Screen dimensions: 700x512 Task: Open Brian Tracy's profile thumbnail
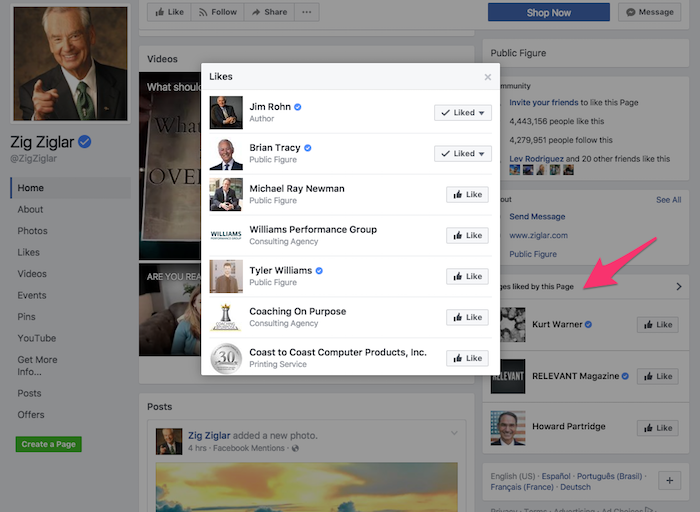click(x=226, y=154)
